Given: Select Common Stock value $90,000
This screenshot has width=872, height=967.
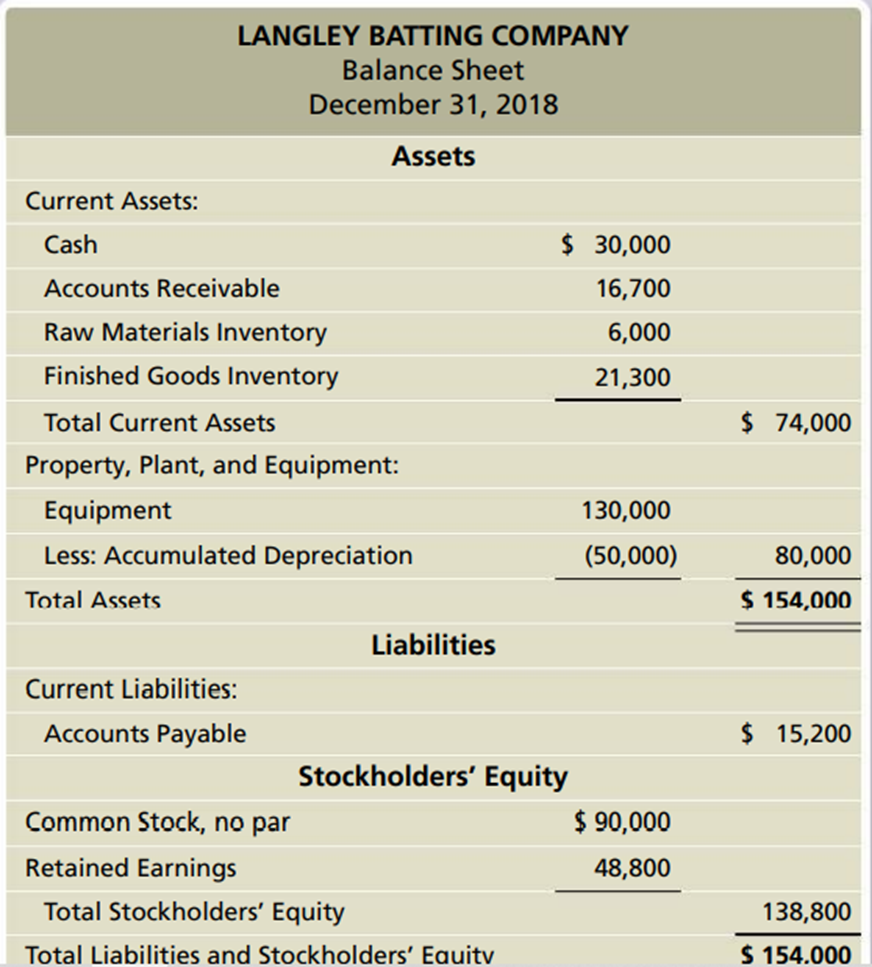Looking at the screenshot, I should click(623, 822).
